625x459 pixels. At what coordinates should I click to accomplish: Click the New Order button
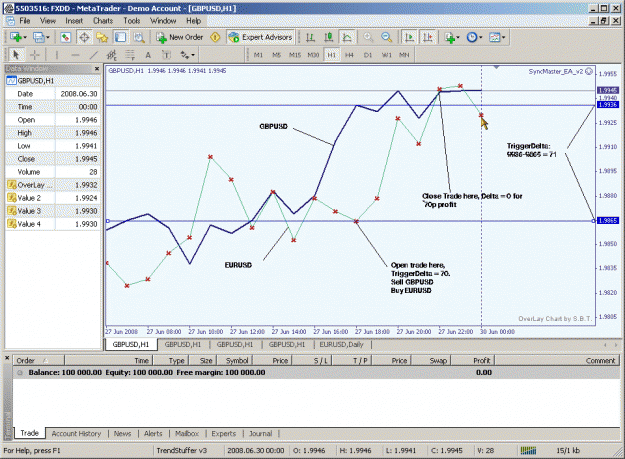click(x=180, y=37)
